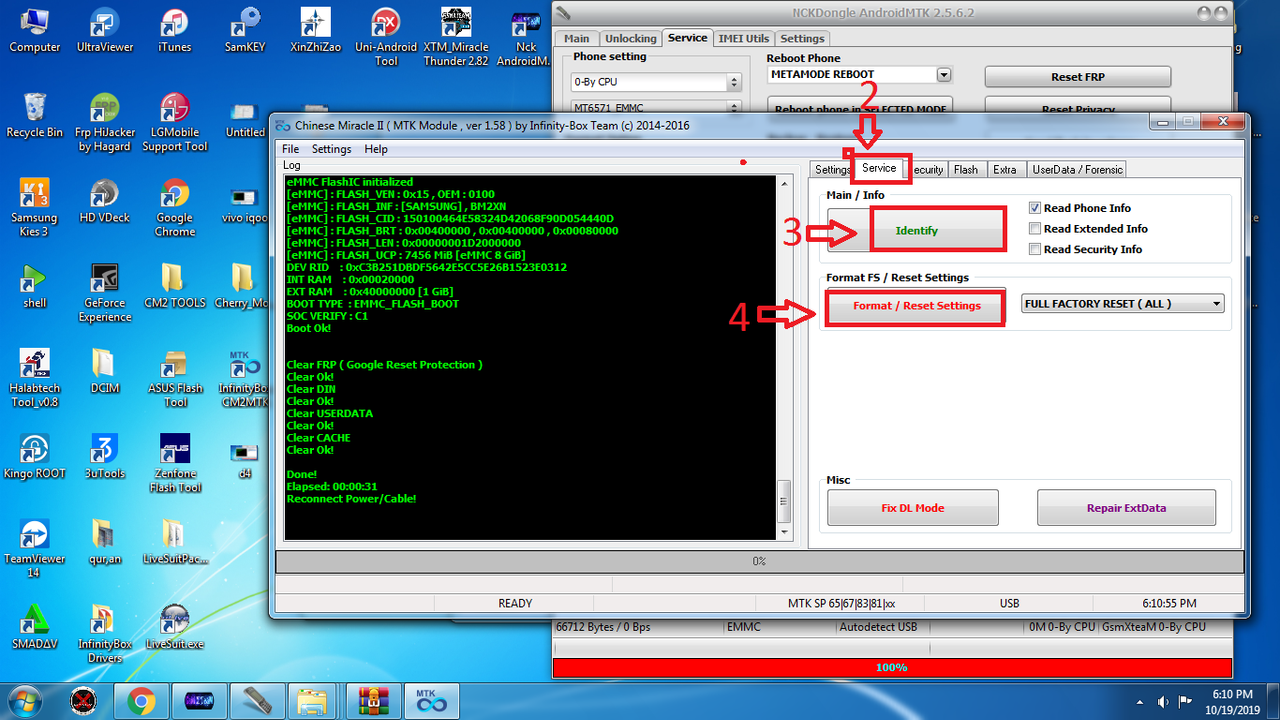Open LGMobile Support Tool icon
This screenshot has height=720, width=1280.
click(x=175, y=122)
